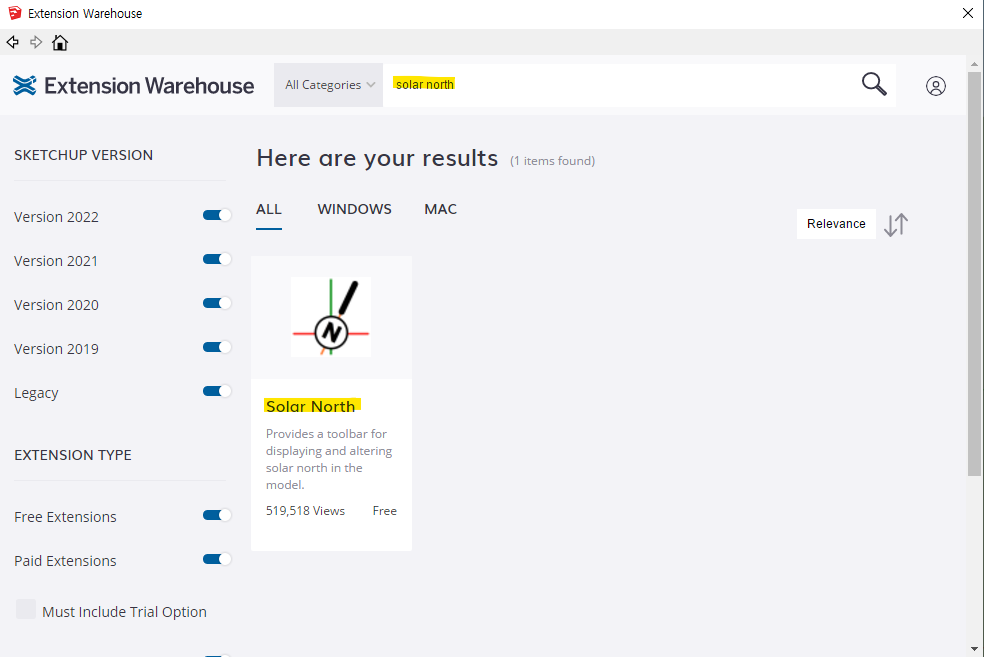Open the home page via house icon
Image resolution: width=984 pixels, height=657 pixels.
(x=60, y=43)
